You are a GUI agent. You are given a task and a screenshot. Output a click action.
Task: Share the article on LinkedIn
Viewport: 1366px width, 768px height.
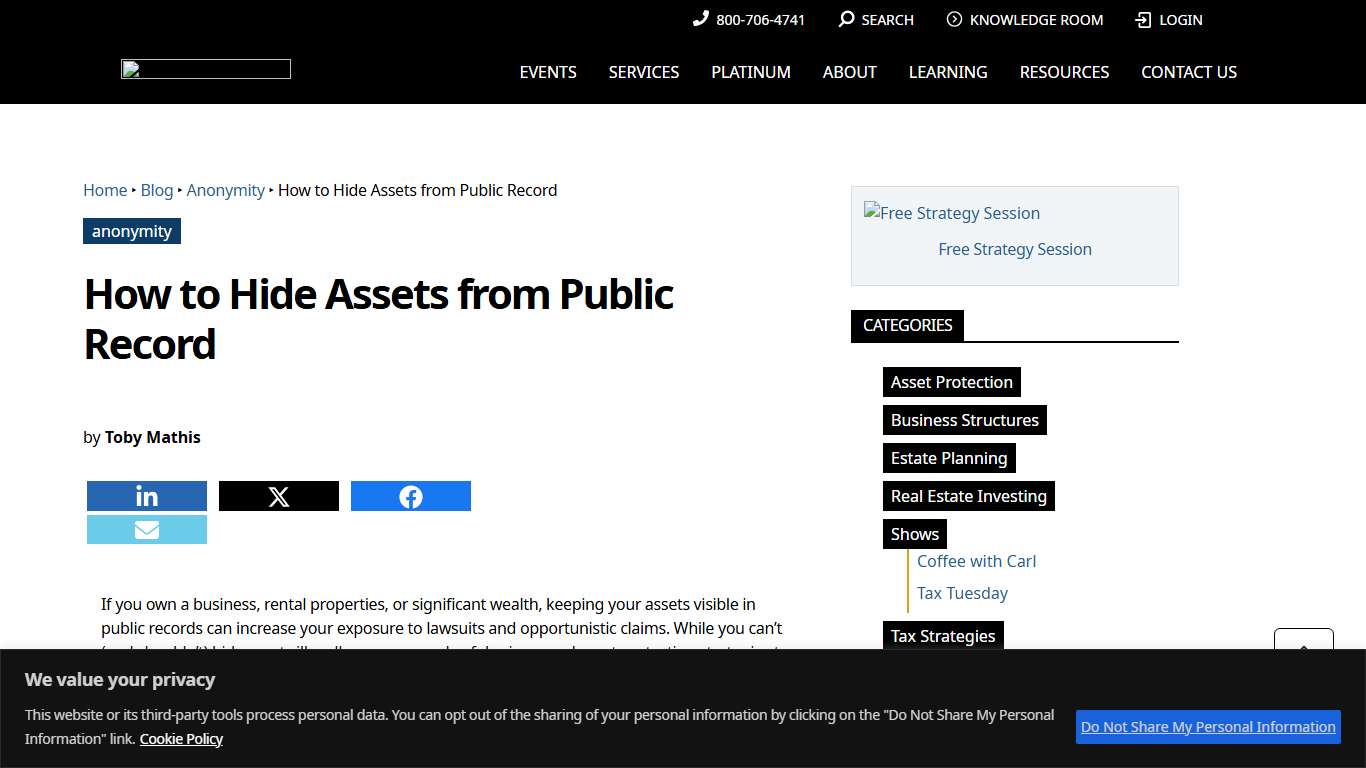point(146,495)
